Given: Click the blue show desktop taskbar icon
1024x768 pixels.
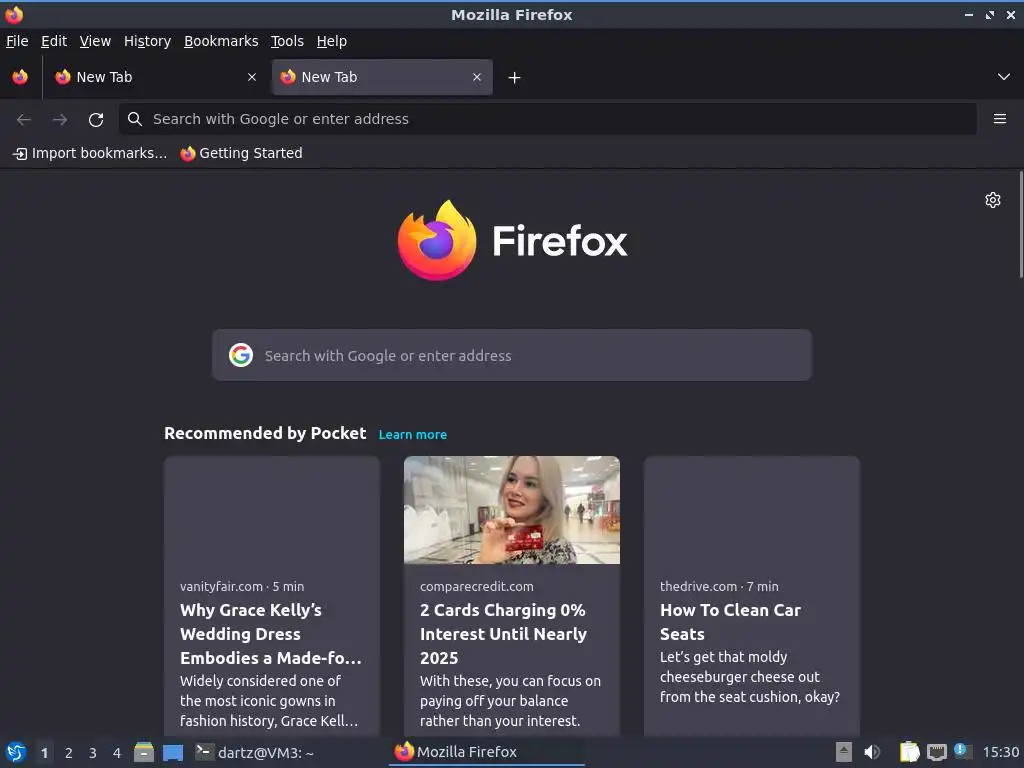Looking at the screenshot, I should 173,753.
